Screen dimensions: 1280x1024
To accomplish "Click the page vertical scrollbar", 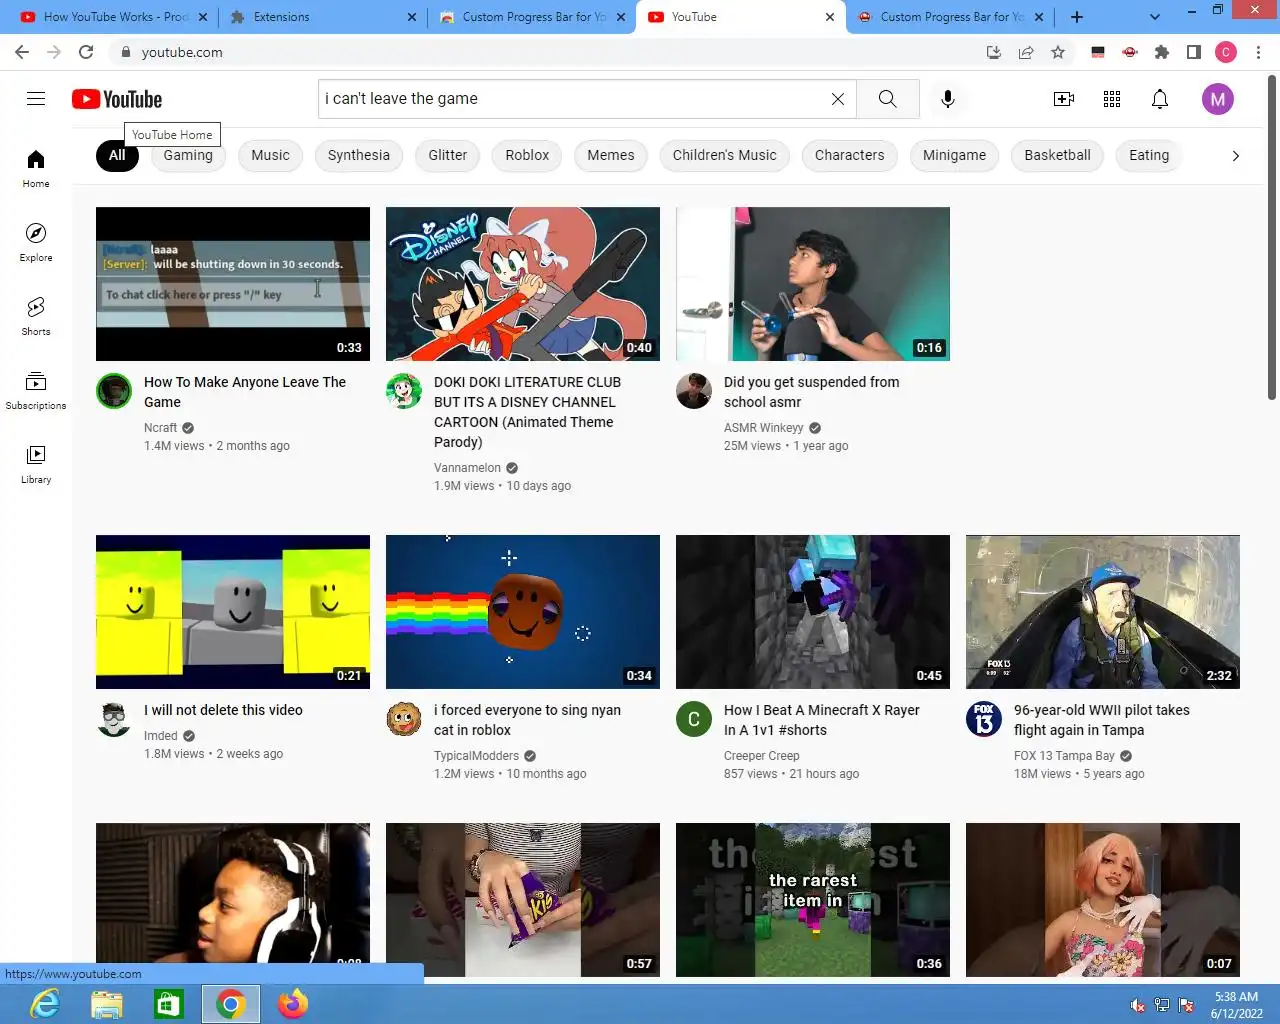I will (1272, 240).
